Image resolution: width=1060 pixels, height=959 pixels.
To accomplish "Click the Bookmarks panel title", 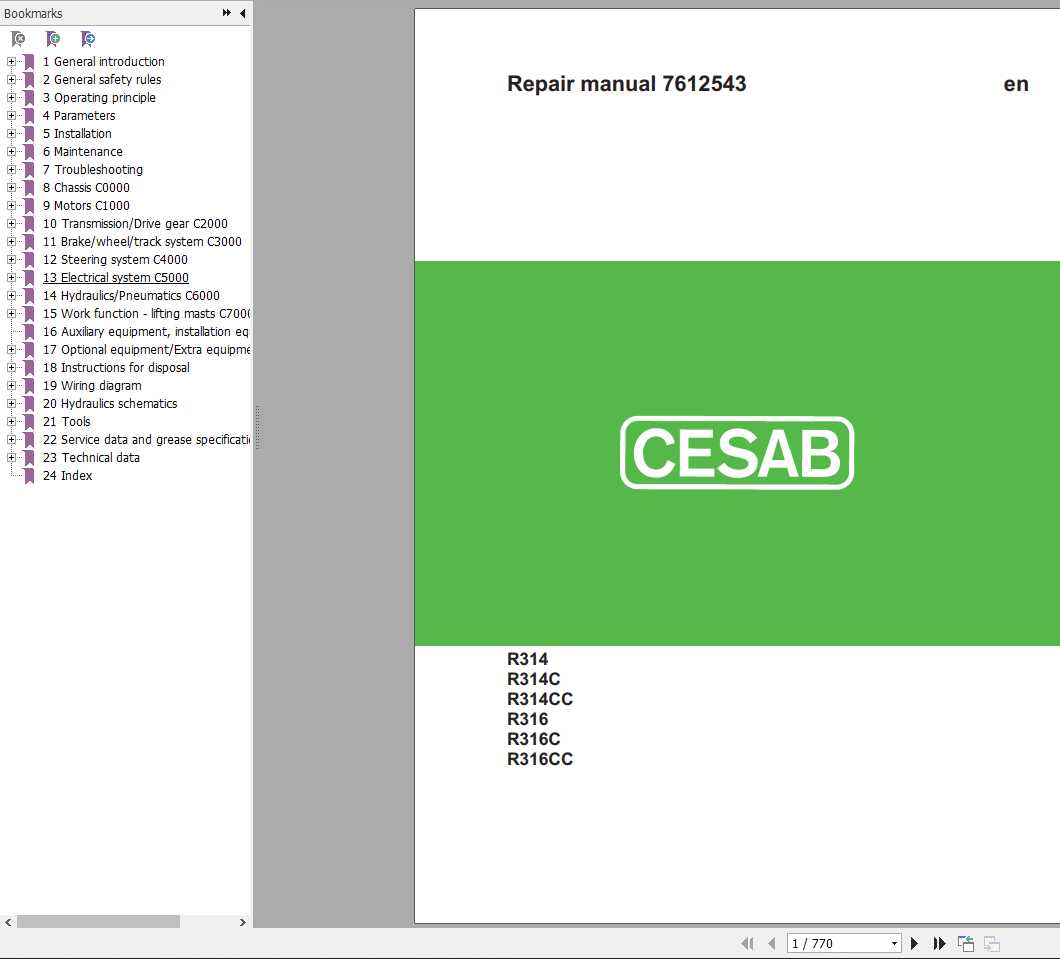I will pyautogui.click(x=33, y=13).
